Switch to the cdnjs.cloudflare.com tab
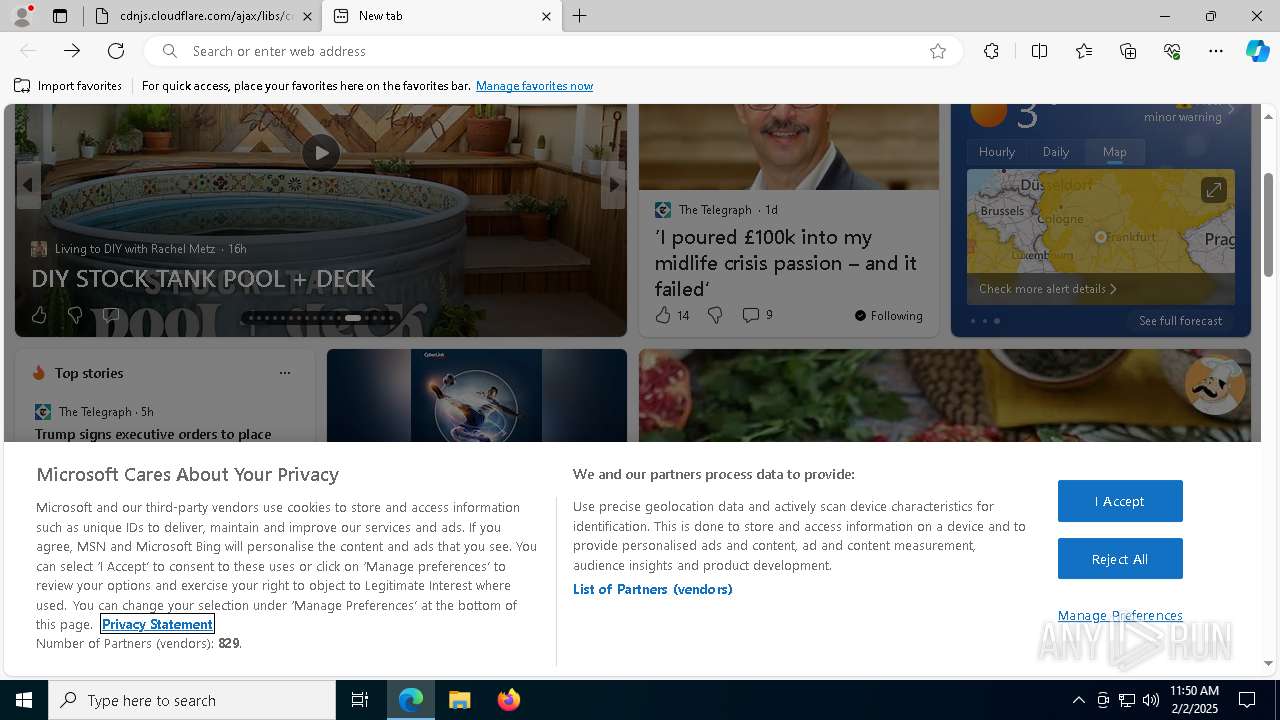The width and height of the screenshot is (1280, 720). (204, 16)
